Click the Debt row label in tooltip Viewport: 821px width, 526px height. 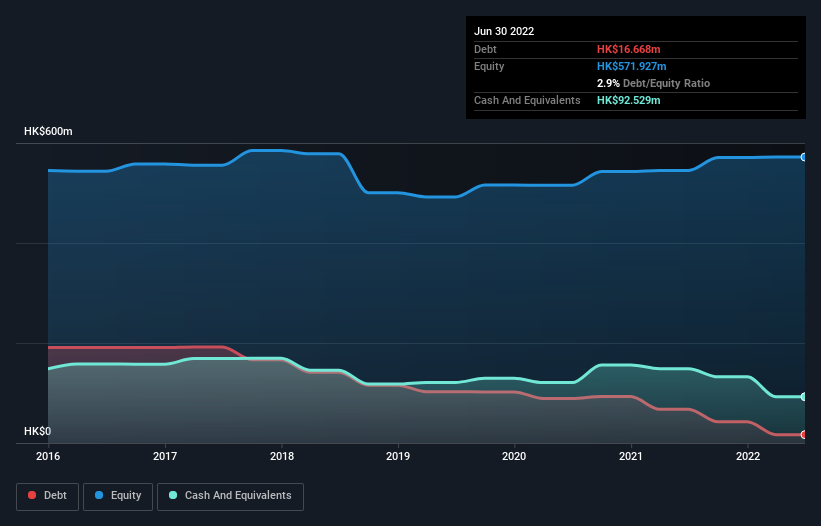[x=485, y=49]
